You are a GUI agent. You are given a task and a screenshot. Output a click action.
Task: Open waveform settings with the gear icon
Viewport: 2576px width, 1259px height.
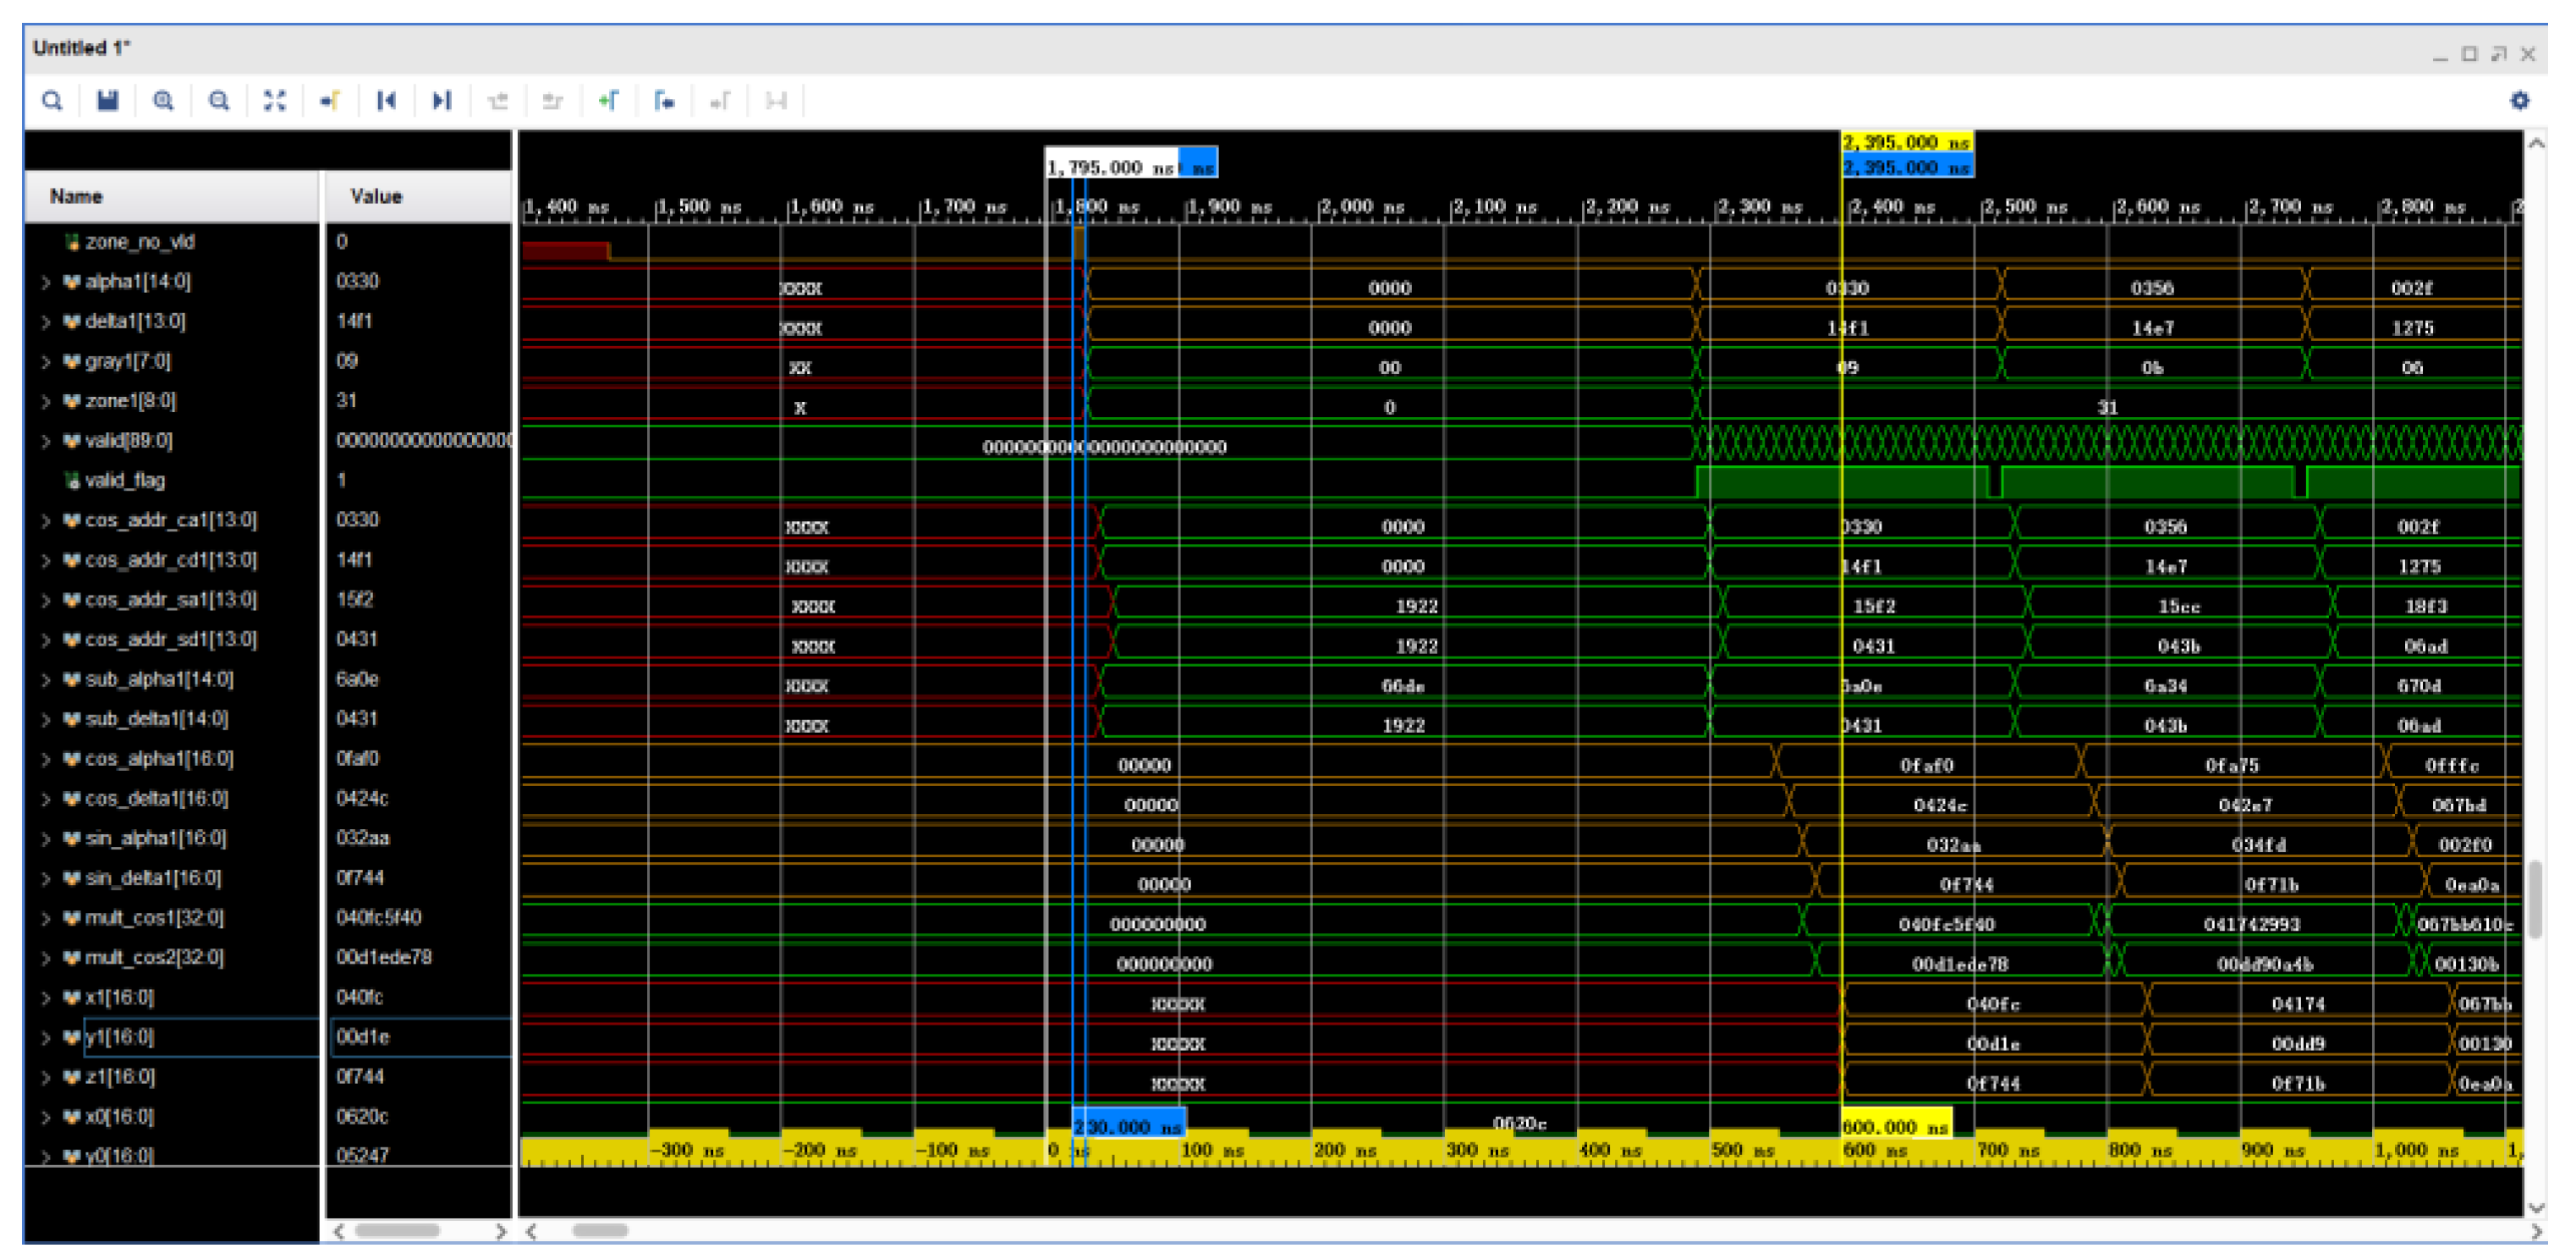(2519, 101)
